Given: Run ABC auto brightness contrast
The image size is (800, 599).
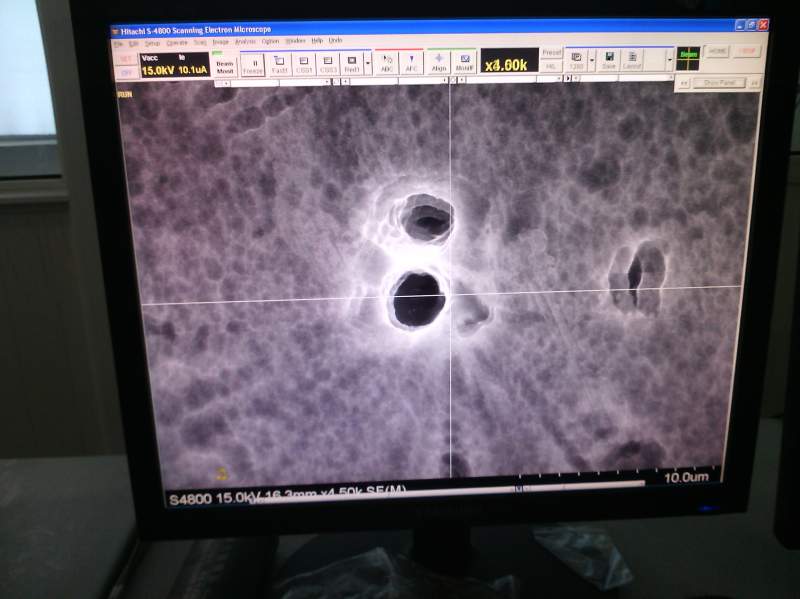Looking at the screenshot, I should 387,64.
